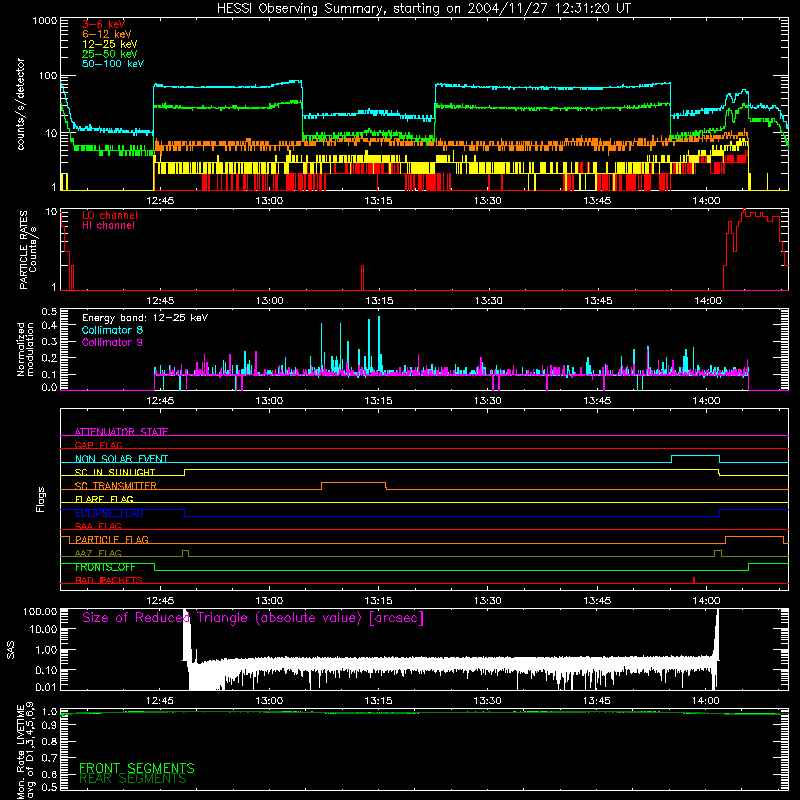Pick the green '25-50 keV' legend entry
The width and height of the screenshot is (800, 800).
(110, 54)
